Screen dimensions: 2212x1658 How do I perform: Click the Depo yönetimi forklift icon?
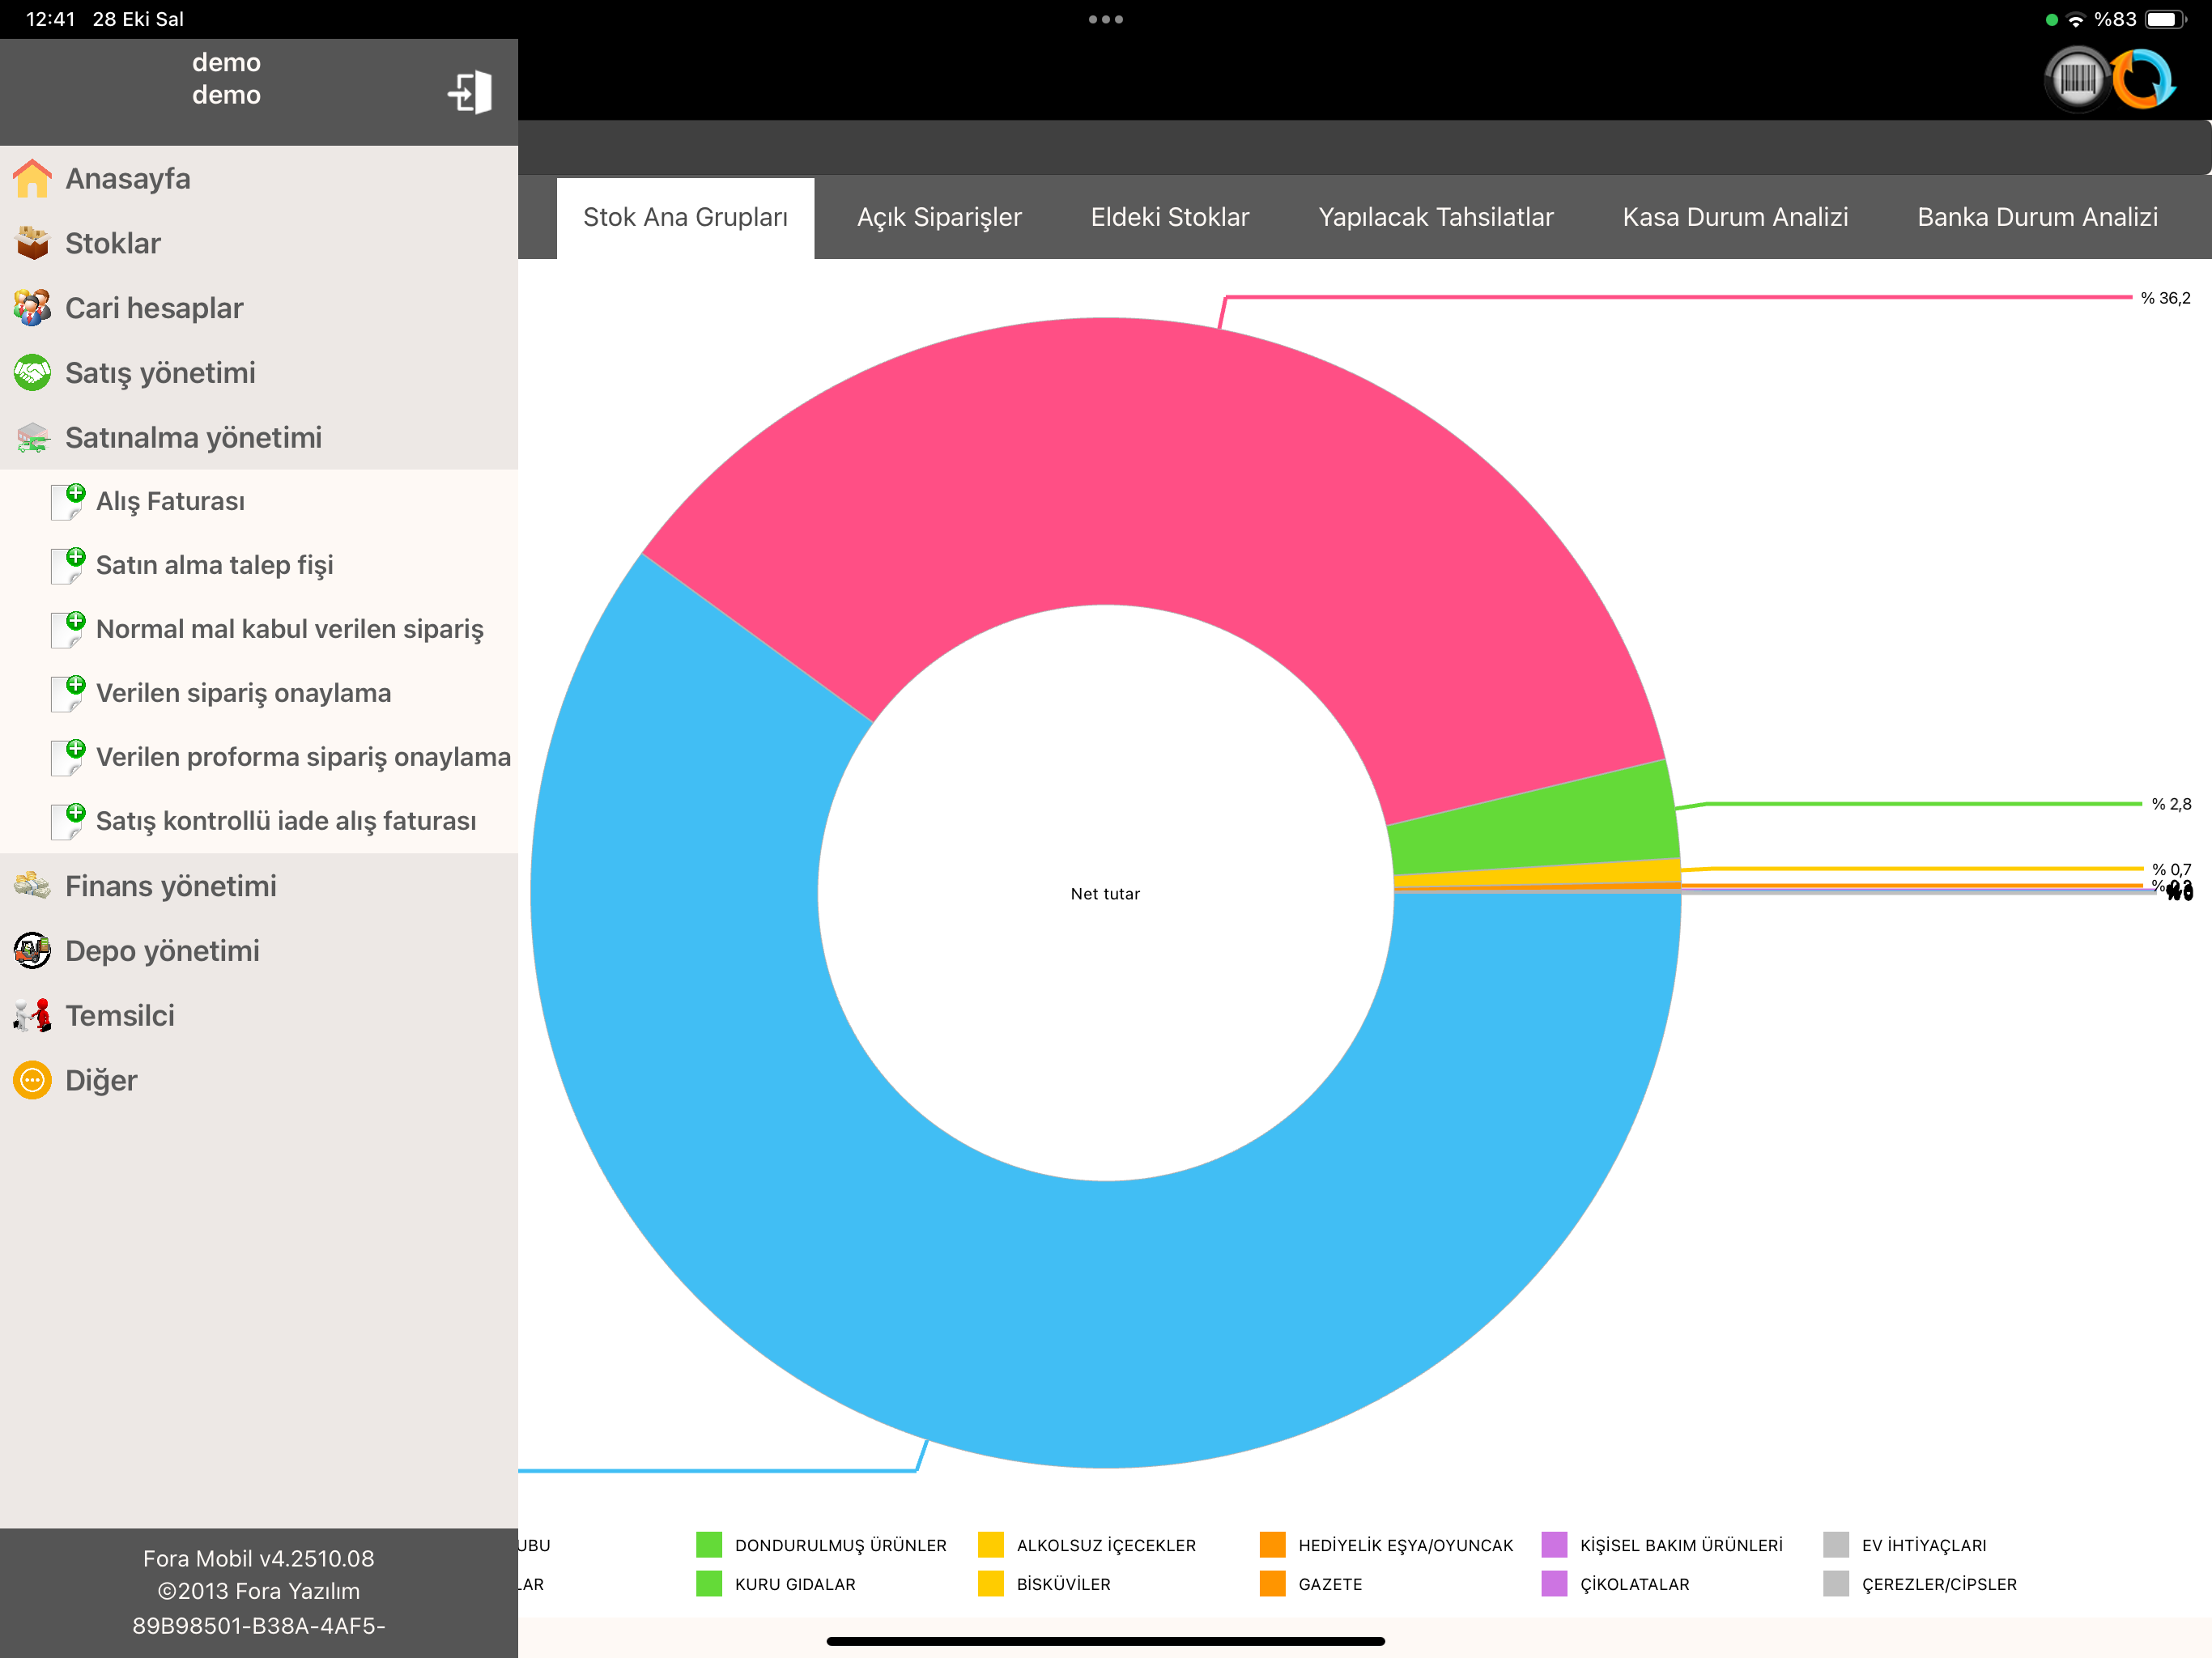[32, 950]
